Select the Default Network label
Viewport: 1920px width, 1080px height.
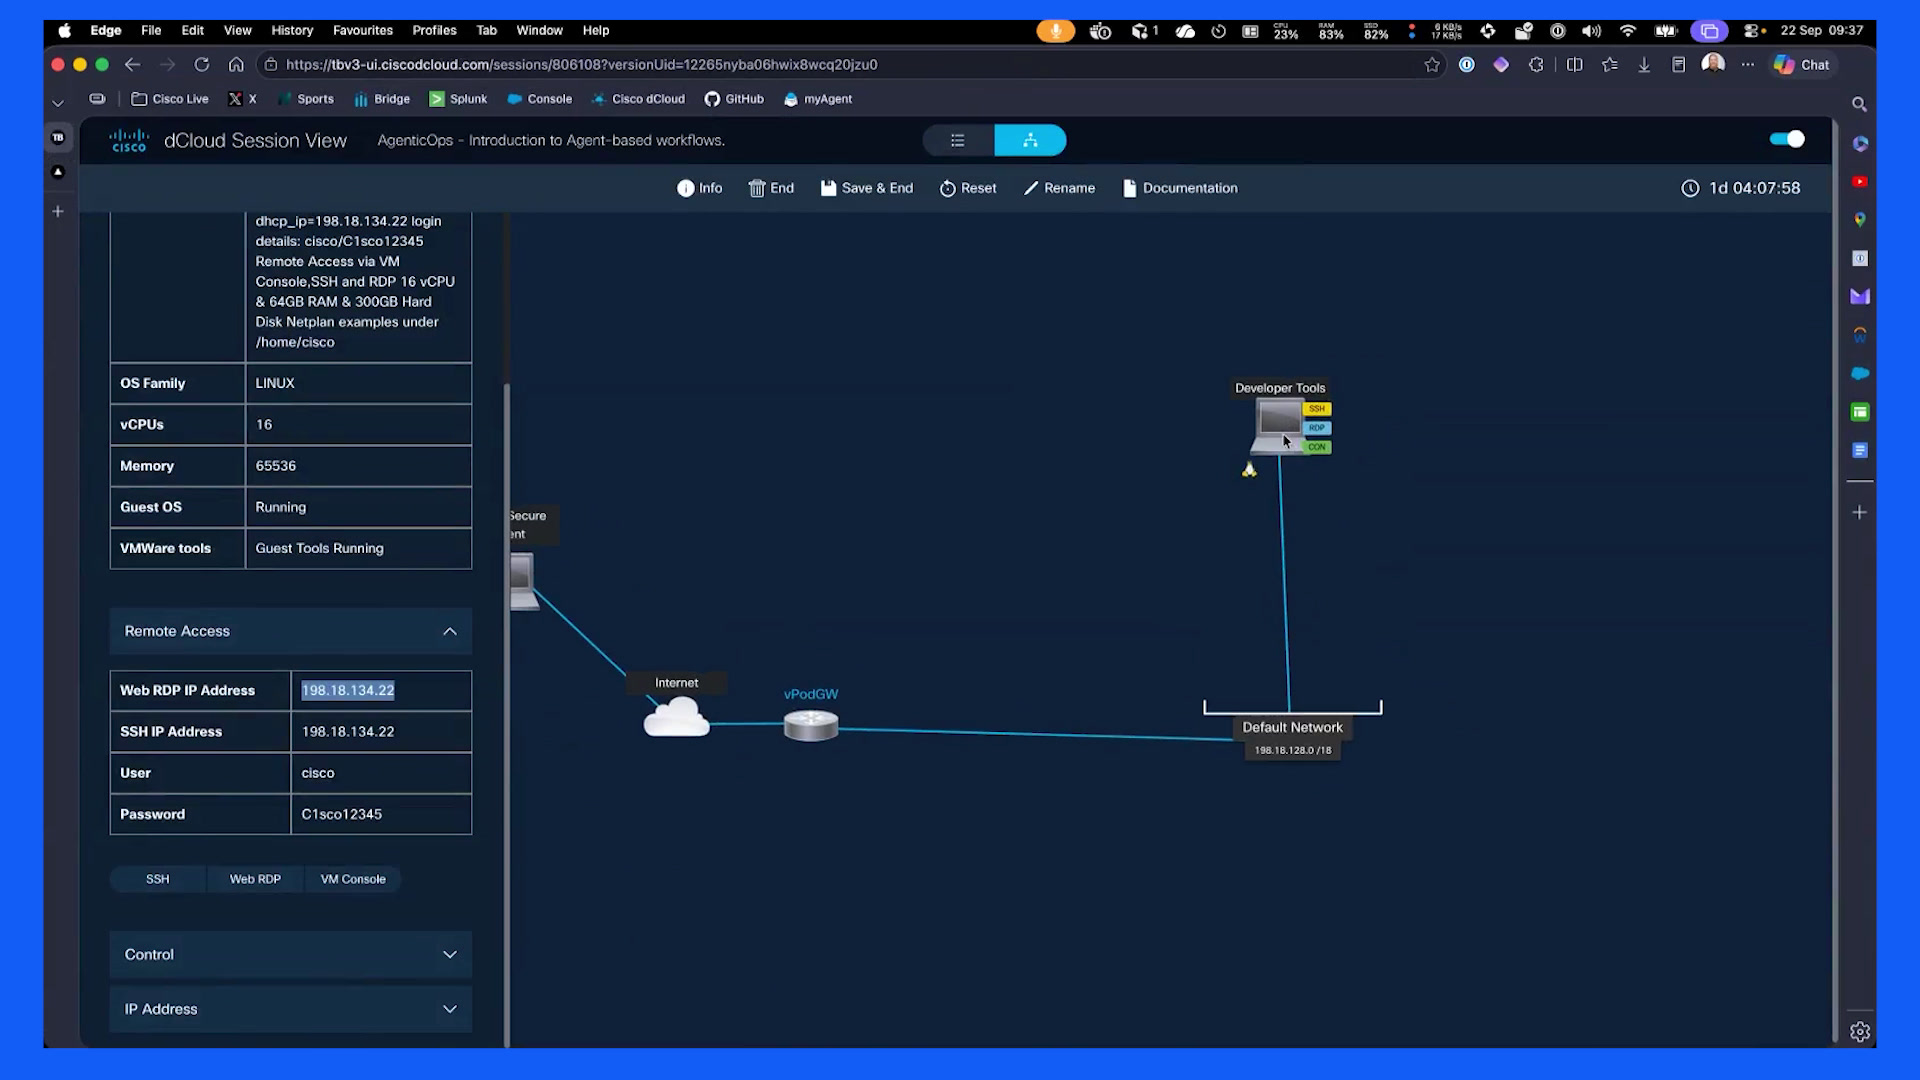point(1292,727)
